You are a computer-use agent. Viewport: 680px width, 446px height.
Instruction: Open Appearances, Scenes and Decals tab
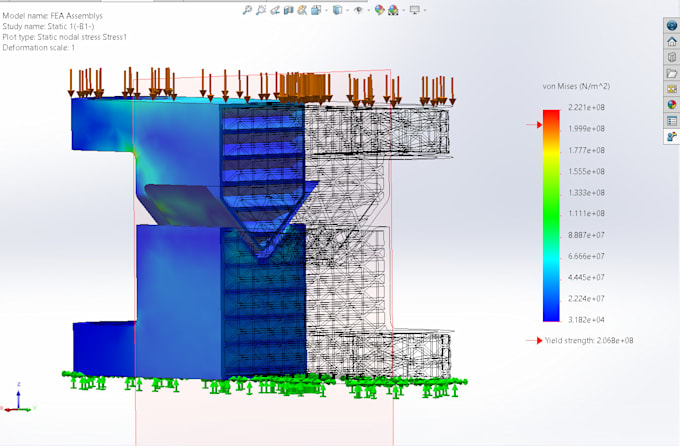pyautogui.click(x=672, y=105)
